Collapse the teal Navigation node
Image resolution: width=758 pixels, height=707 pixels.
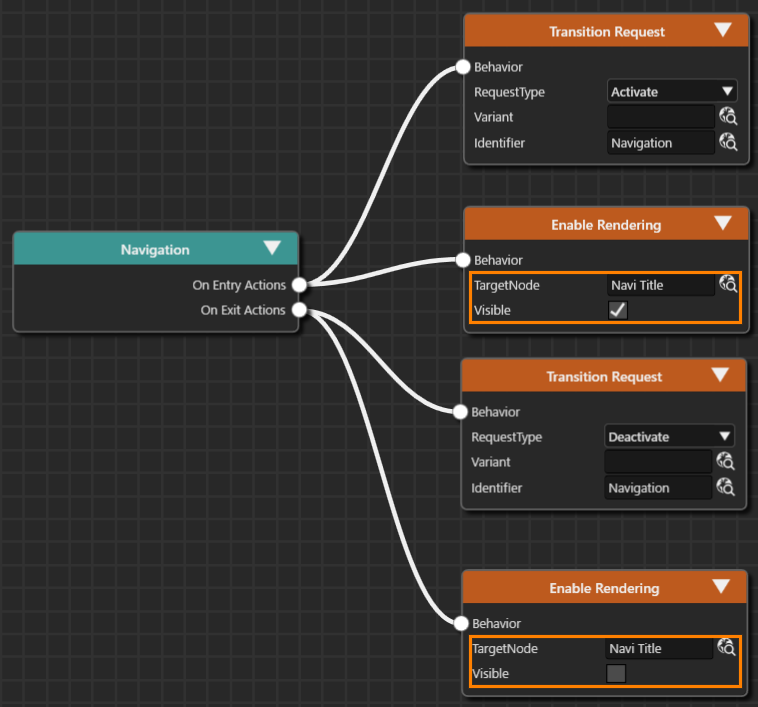pyautogui.click(x=272, y=248)
